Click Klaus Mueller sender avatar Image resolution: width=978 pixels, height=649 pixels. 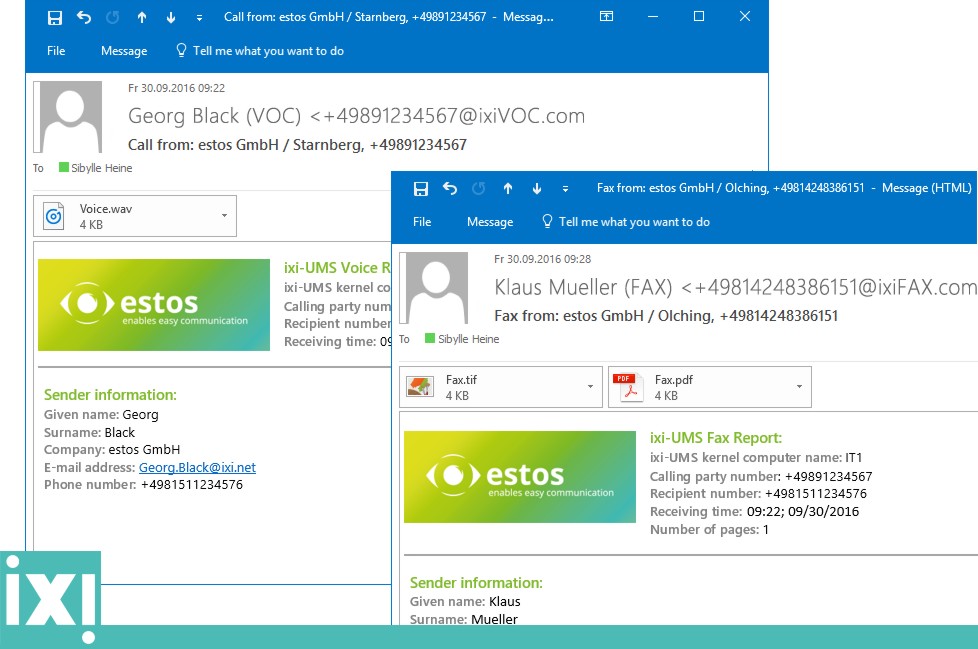click(x=433, y=287)
